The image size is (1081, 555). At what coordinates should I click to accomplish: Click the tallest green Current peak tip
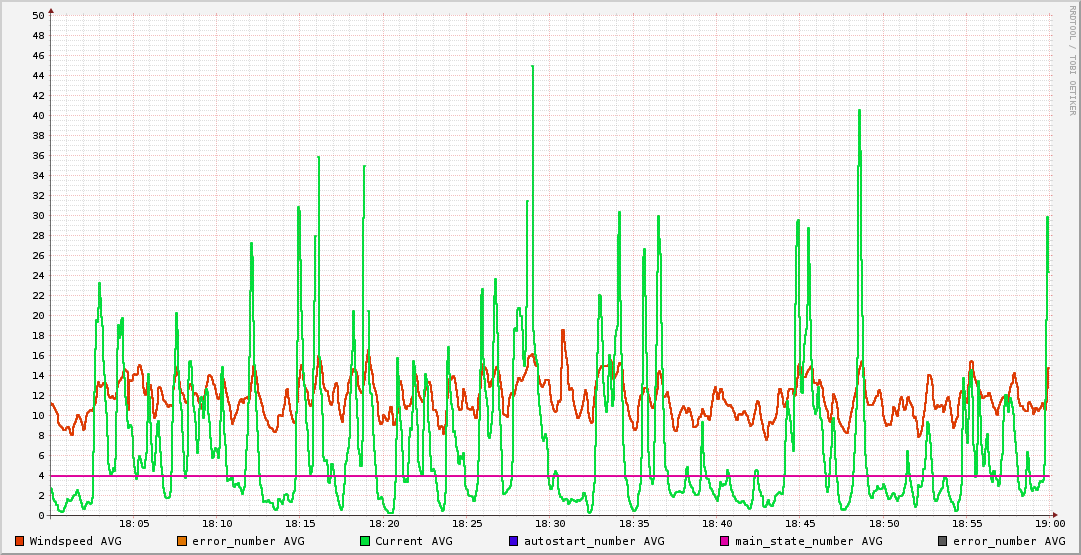(x=533, y=66)
